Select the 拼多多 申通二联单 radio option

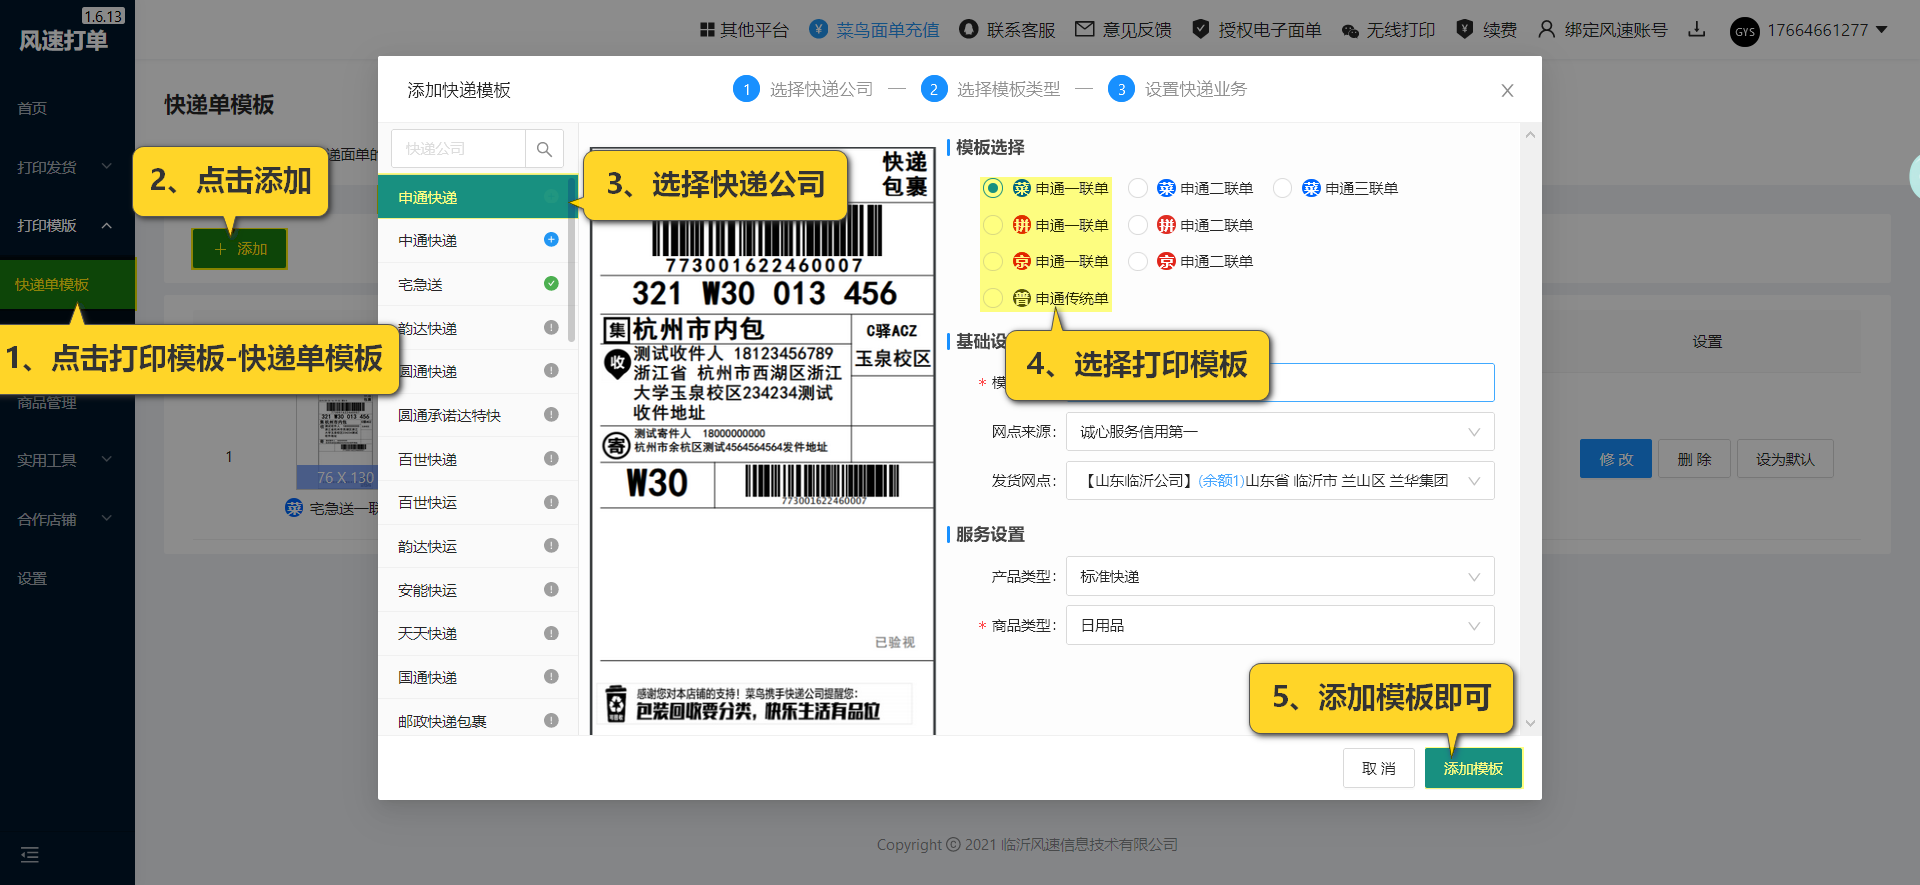click(x=1138, y=225)
